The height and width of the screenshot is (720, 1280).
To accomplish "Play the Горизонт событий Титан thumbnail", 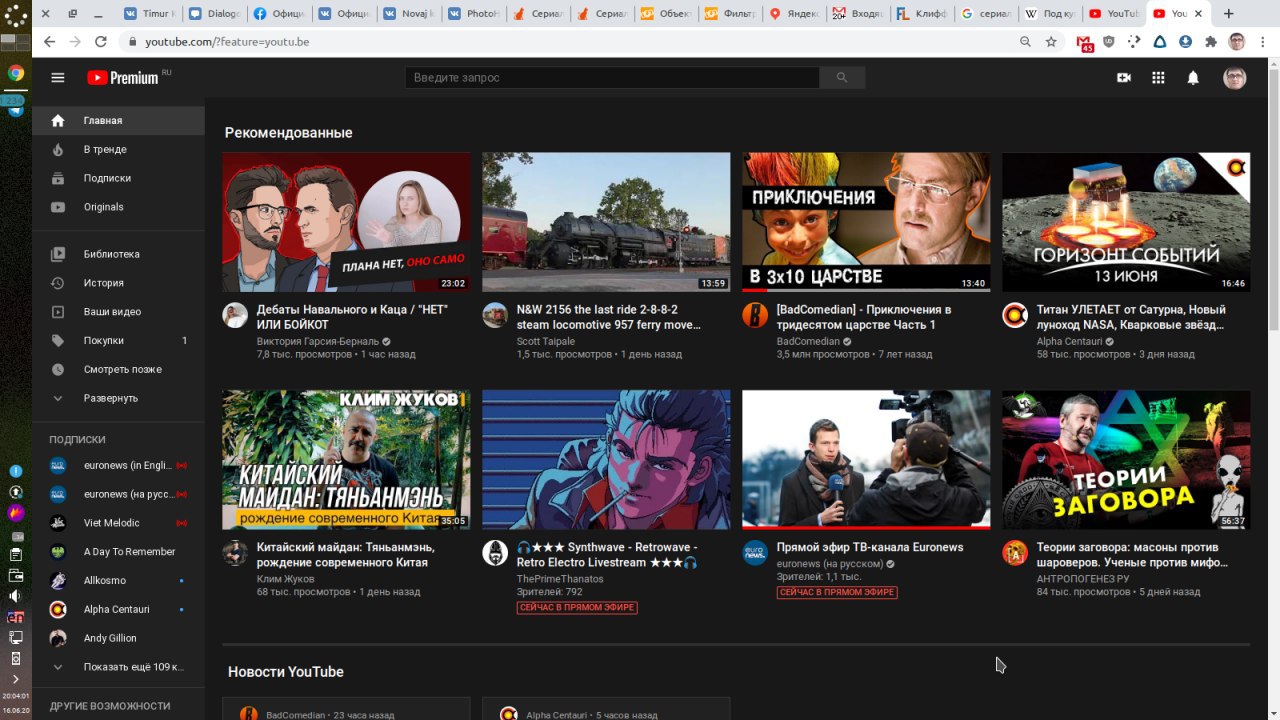I will pos(1126,222).
